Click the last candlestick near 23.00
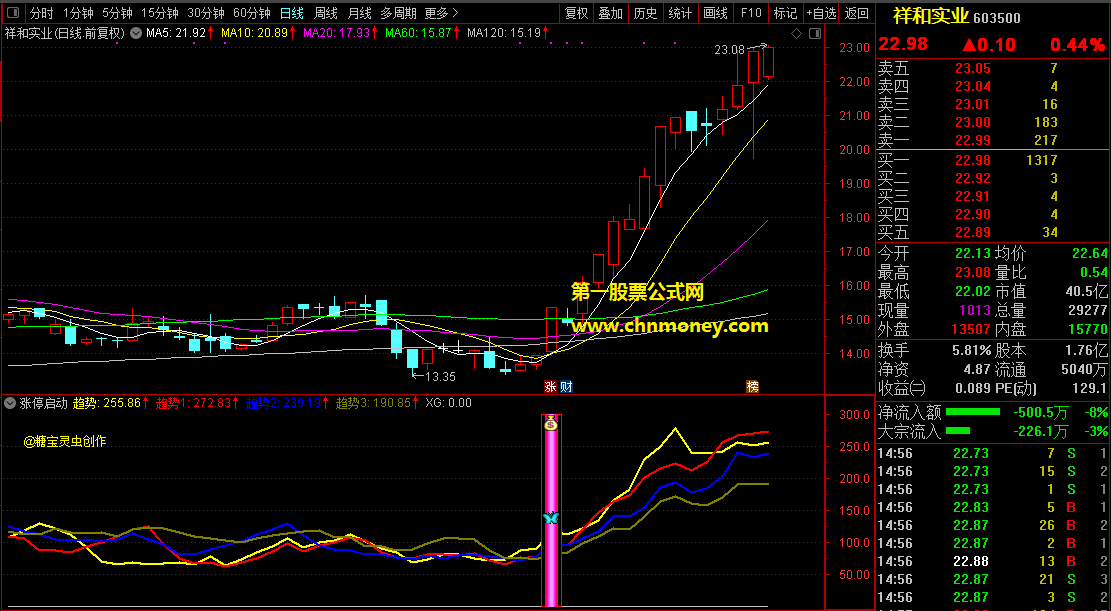The height and width of the screenshot is (611, 1111). click(x=769, y=62)
